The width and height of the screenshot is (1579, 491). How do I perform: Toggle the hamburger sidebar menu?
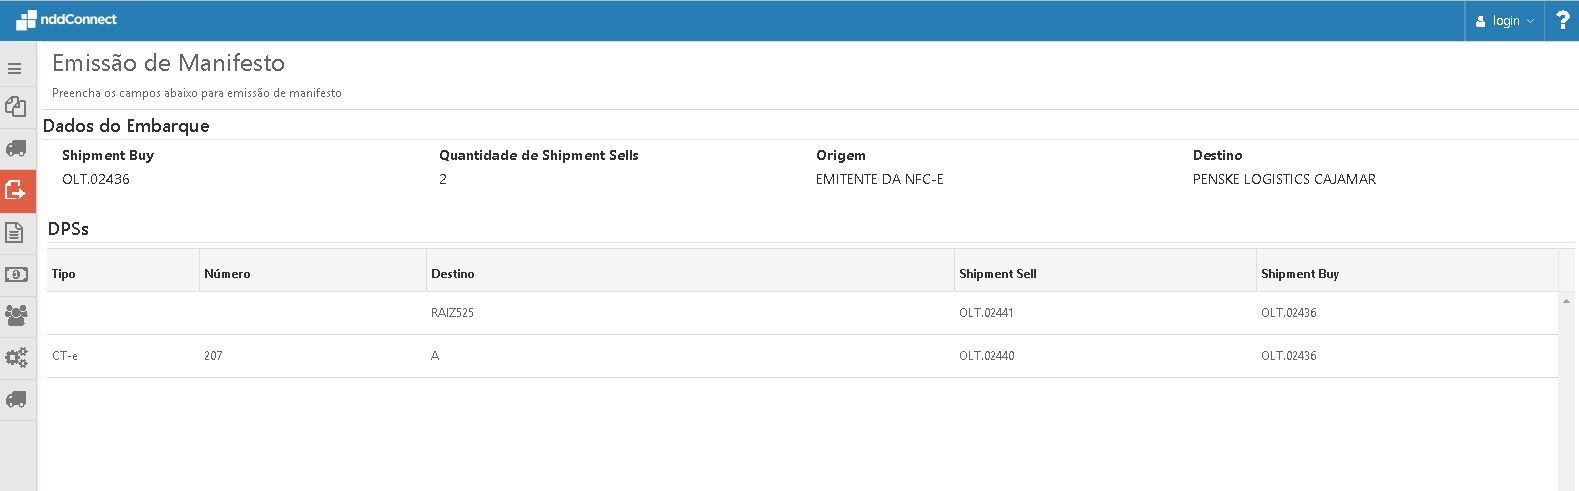point(15,69)
